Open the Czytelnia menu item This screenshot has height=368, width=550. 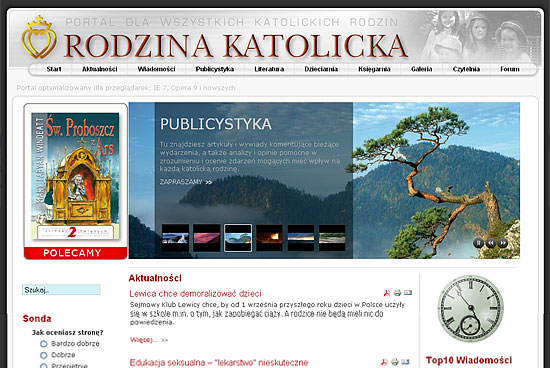(466, 69)
